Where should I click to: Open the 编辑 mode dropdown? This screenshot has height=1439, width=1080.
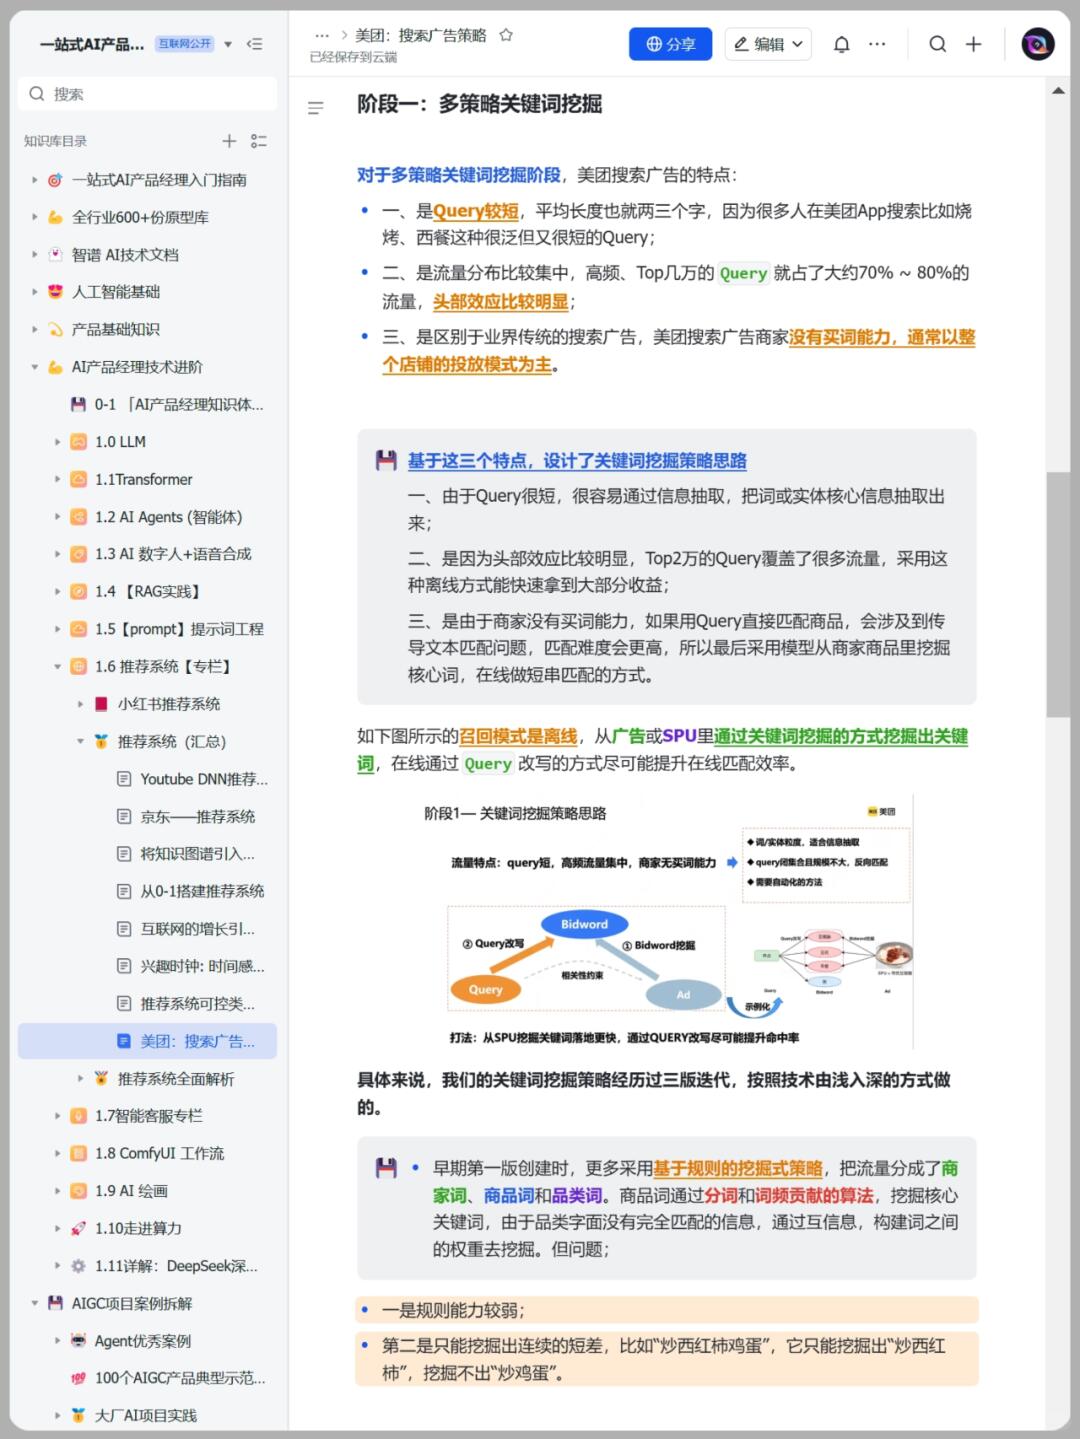pos(767,44)
